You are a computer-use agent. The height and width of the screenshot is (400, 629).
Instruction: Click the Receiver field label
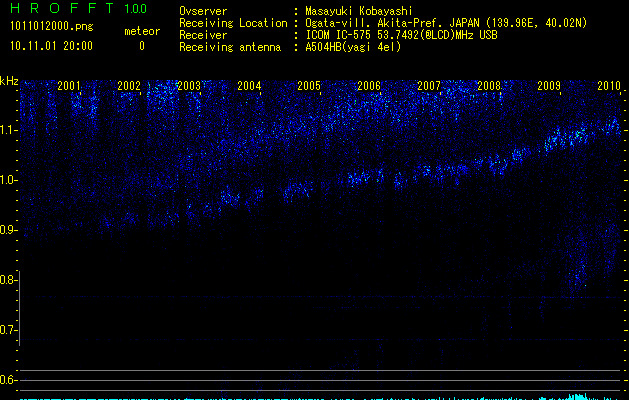203,35
